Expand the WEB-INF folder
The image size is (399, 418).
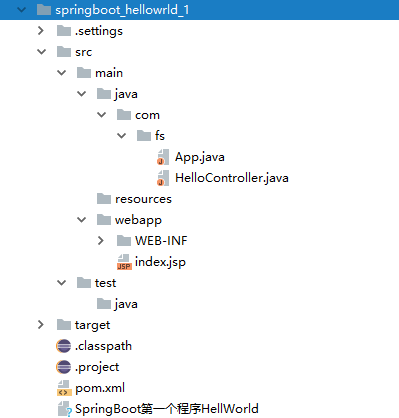click(101, 240)
